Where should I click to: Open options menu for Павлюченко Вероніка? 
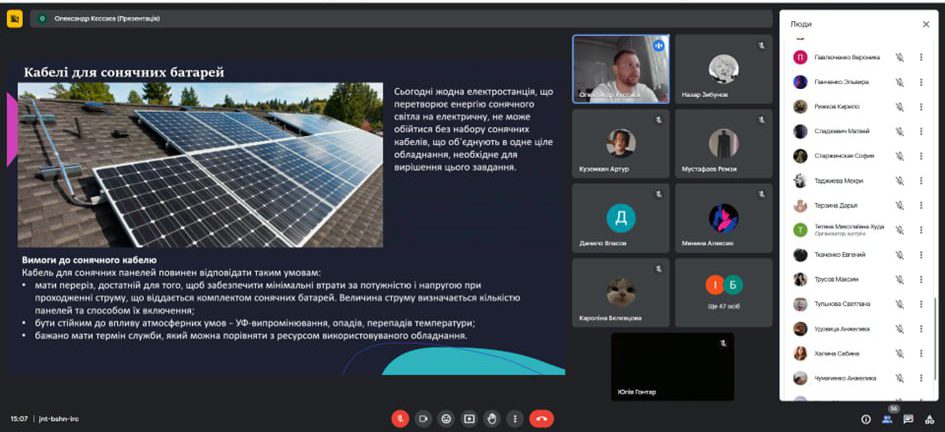coord(921,57)
